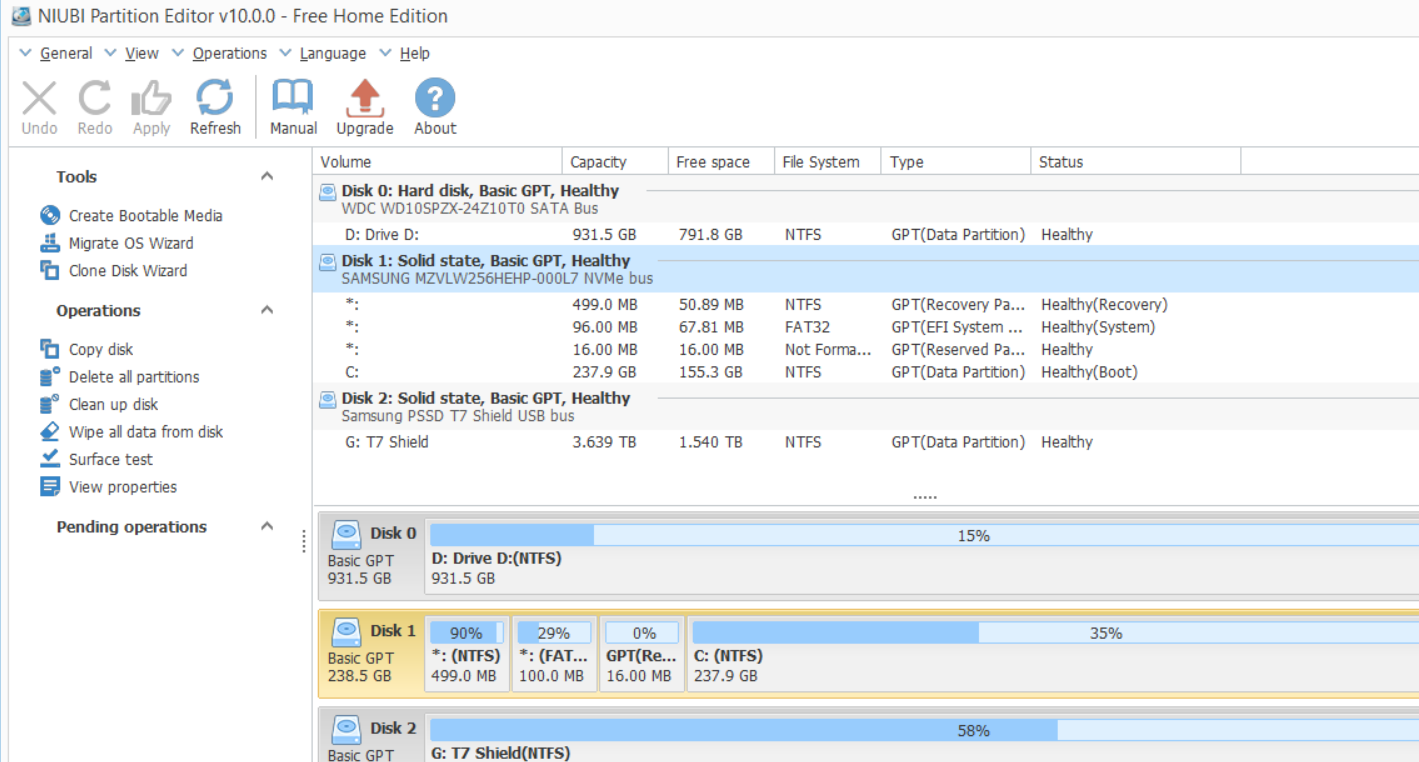Click the arrow beside Operations menu
1419x762 pixels.
(178, 53)
